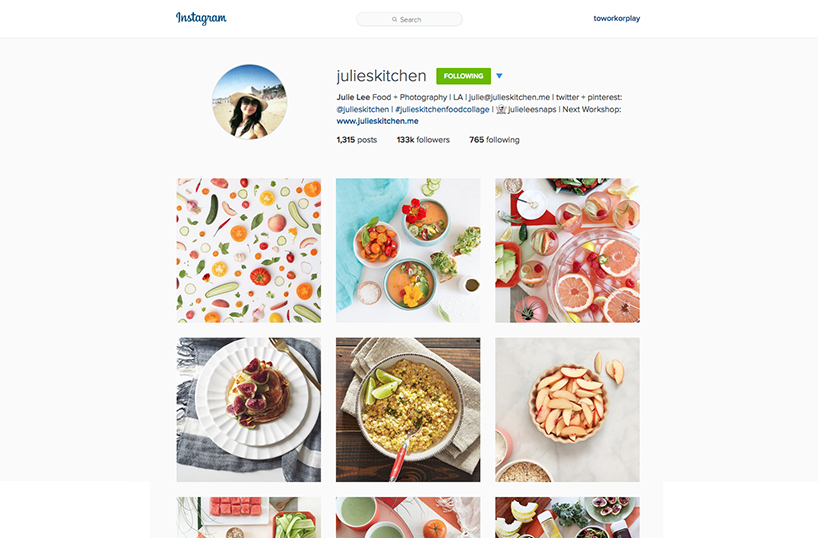Open the grapefruit punch bowl post
The width and height of the screenshot is (818, 538).
pos(567,250)
